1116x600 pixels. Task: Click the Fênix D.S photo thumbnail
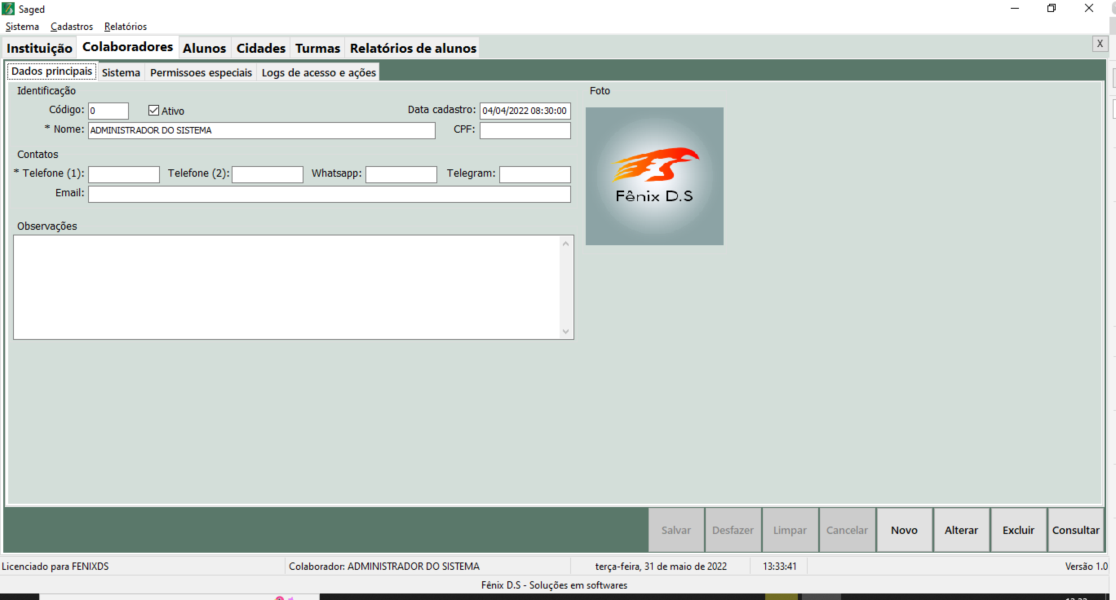[x=654, y=176]
